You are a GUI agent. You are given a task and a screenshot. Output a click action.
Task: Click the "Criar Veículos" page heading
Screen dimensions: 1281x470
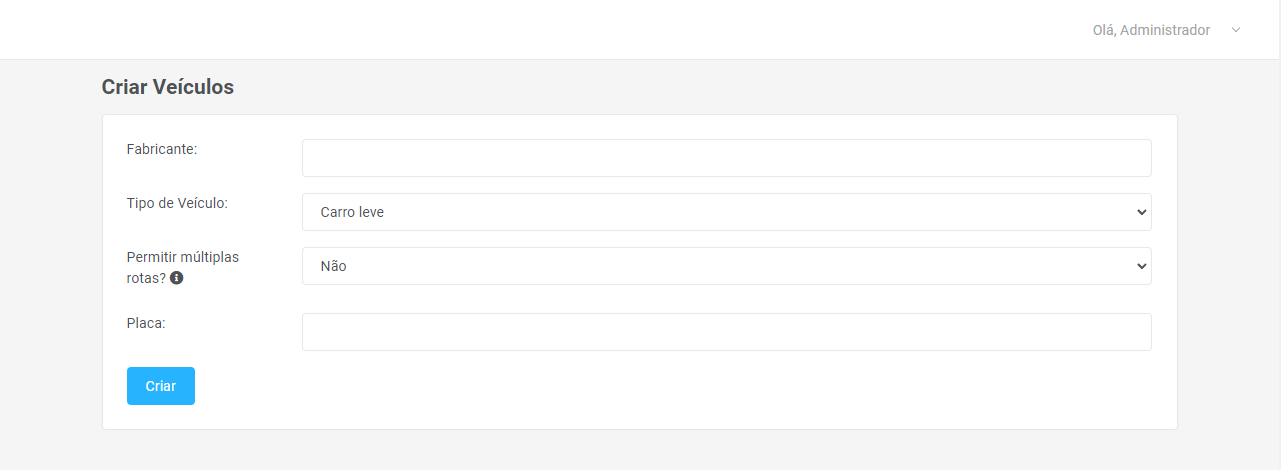click(168, 87)
